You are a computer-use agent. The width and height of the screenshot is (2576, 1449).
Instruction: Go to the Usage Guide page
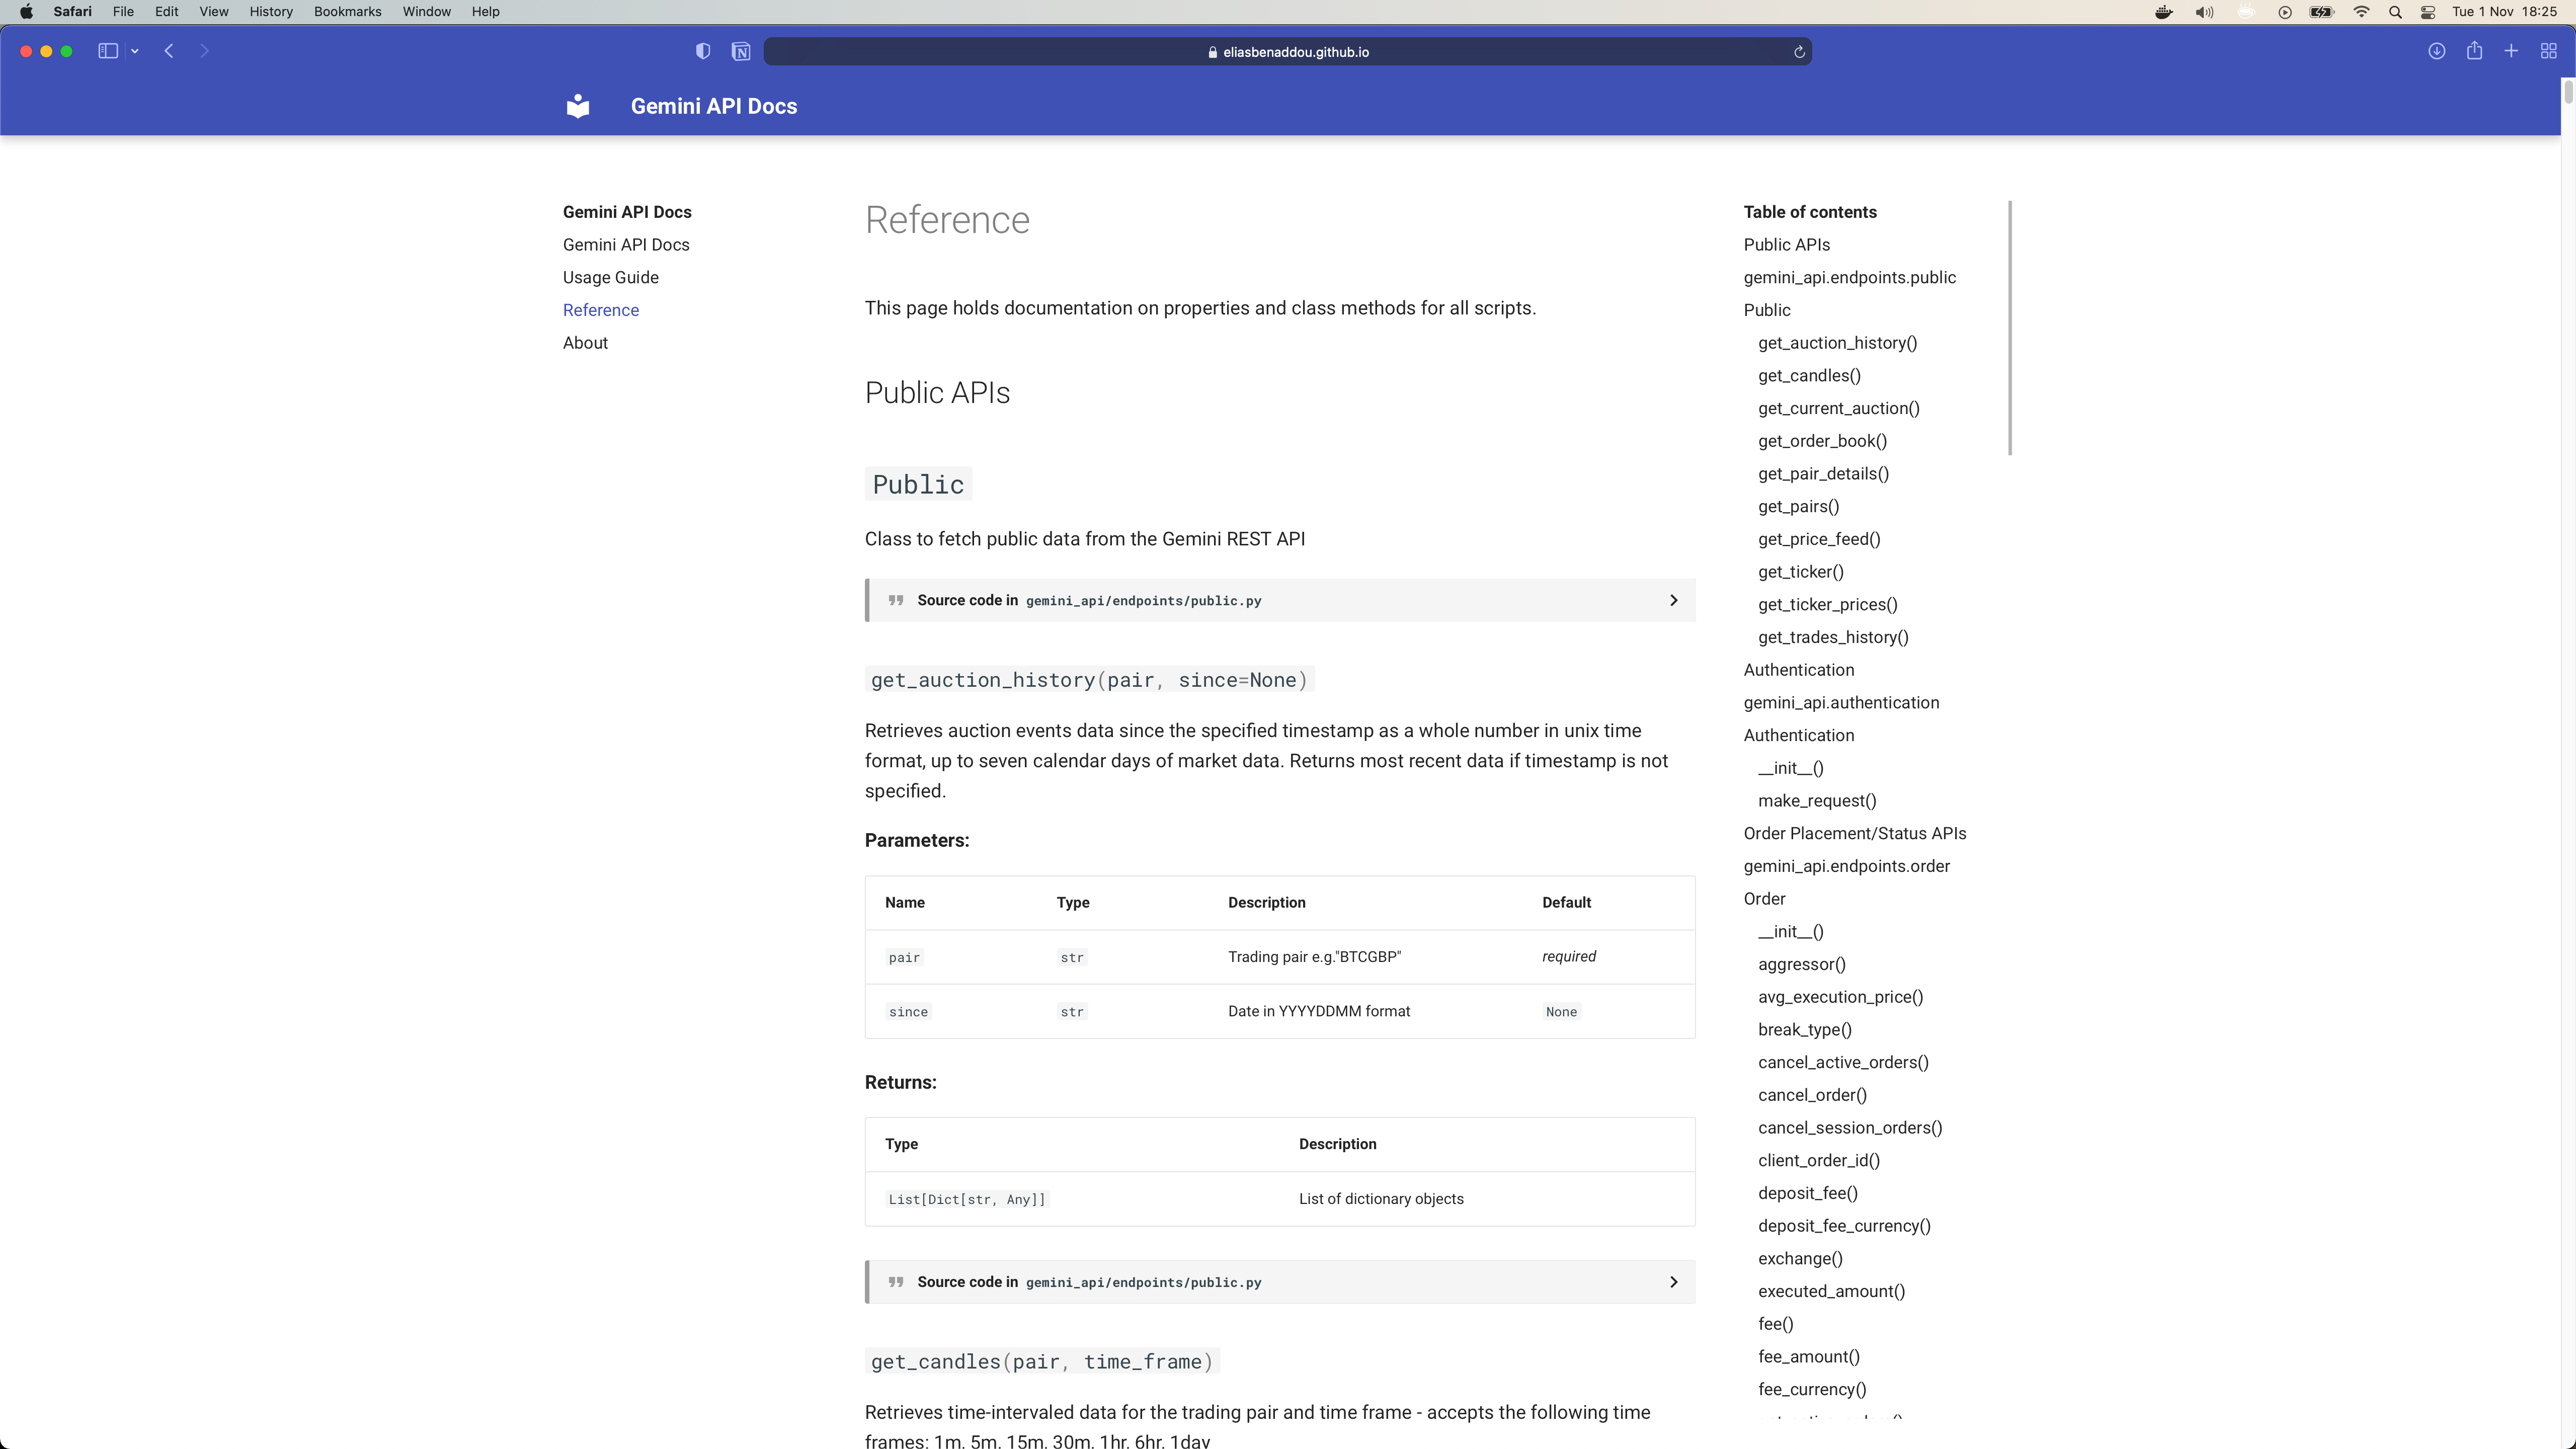click(x=610, y=277)
